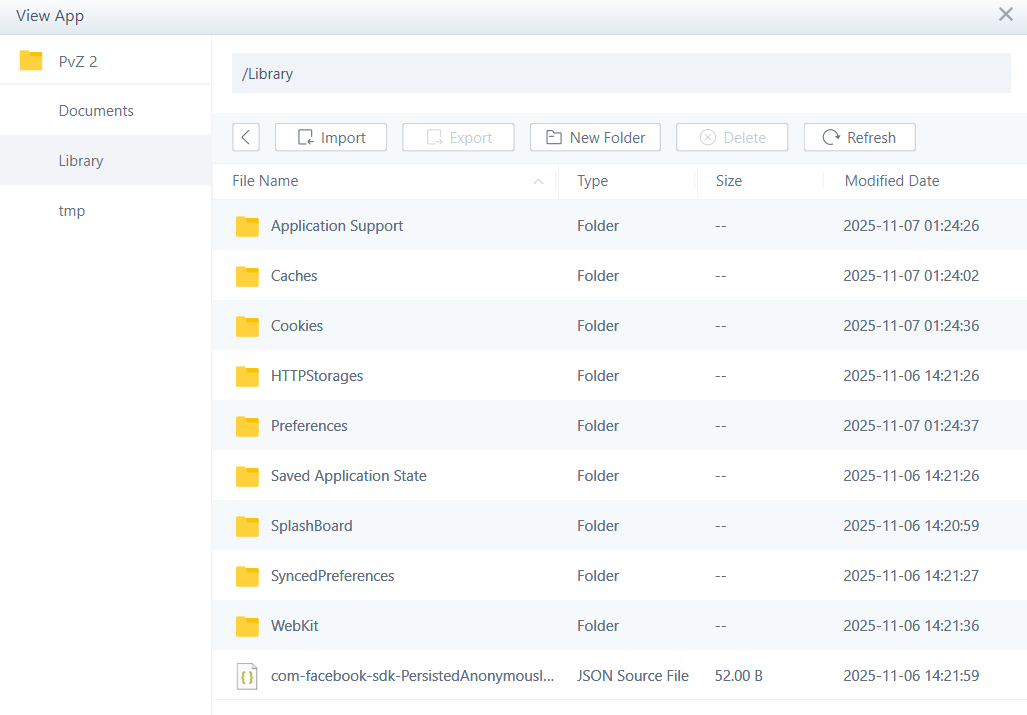Screen dimensions: 1027x715
Task: Select the Preferences file name
Action: point(309,426)
